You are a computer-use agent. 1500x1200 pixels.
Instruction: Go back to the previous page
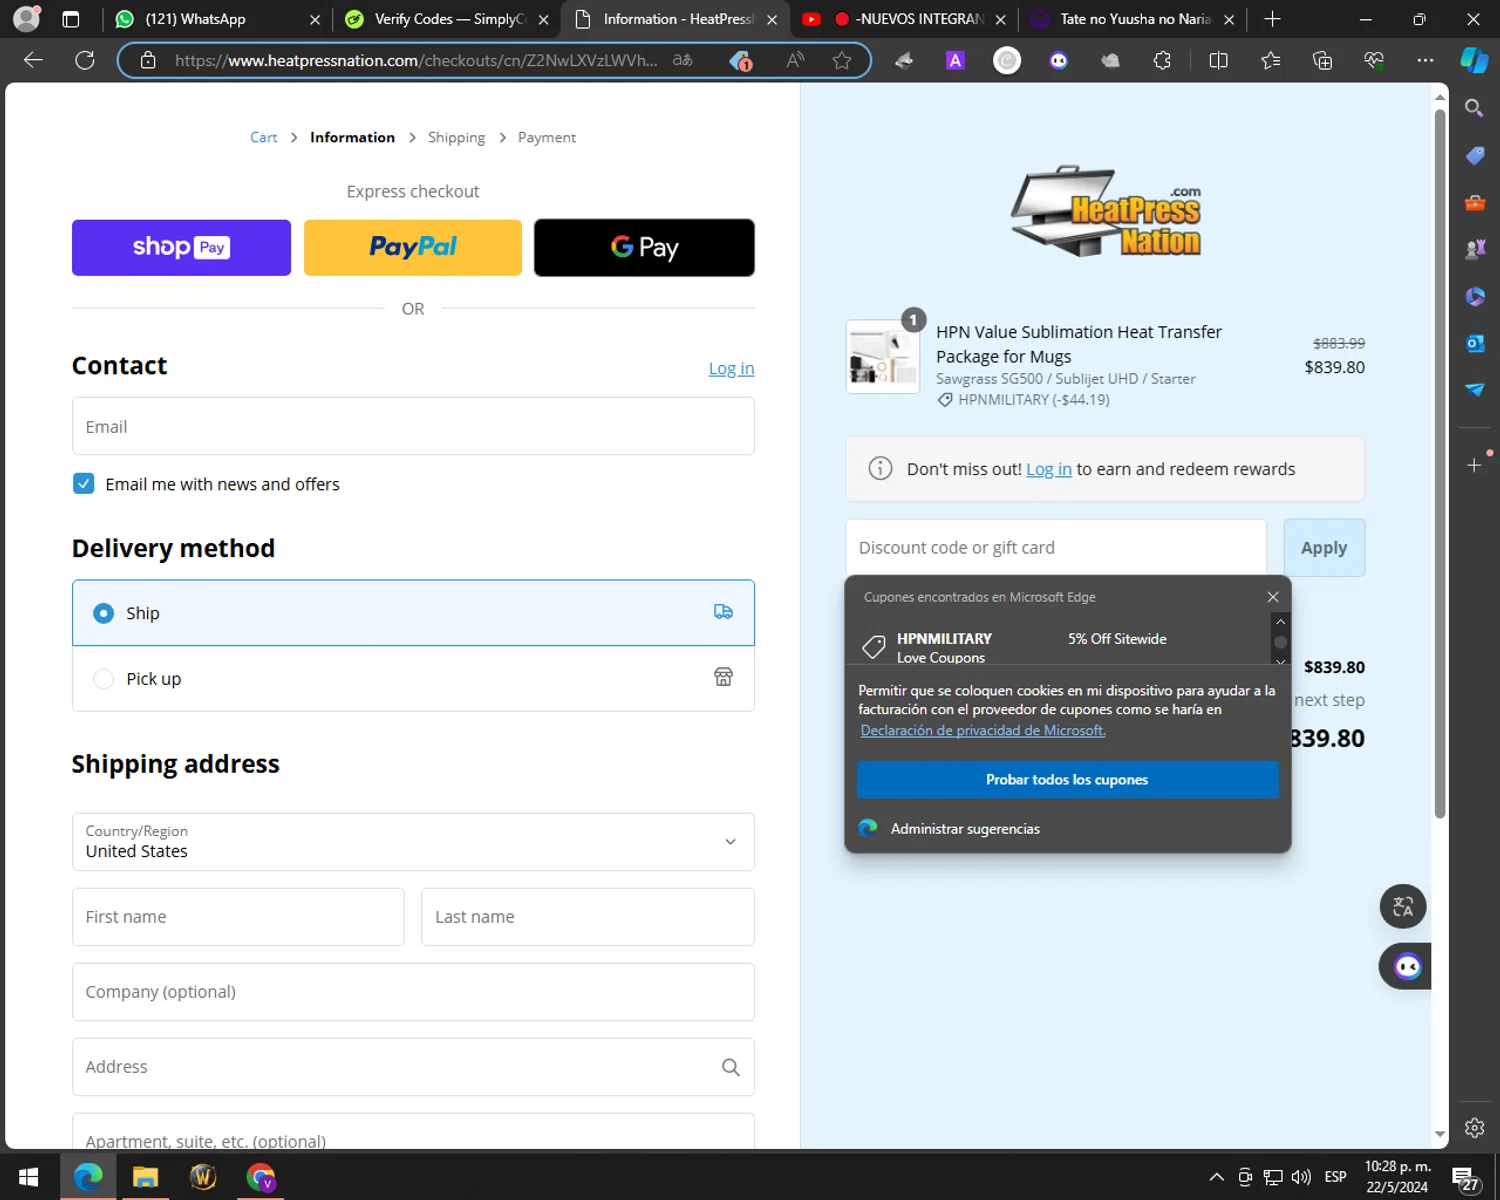(33, 60)
